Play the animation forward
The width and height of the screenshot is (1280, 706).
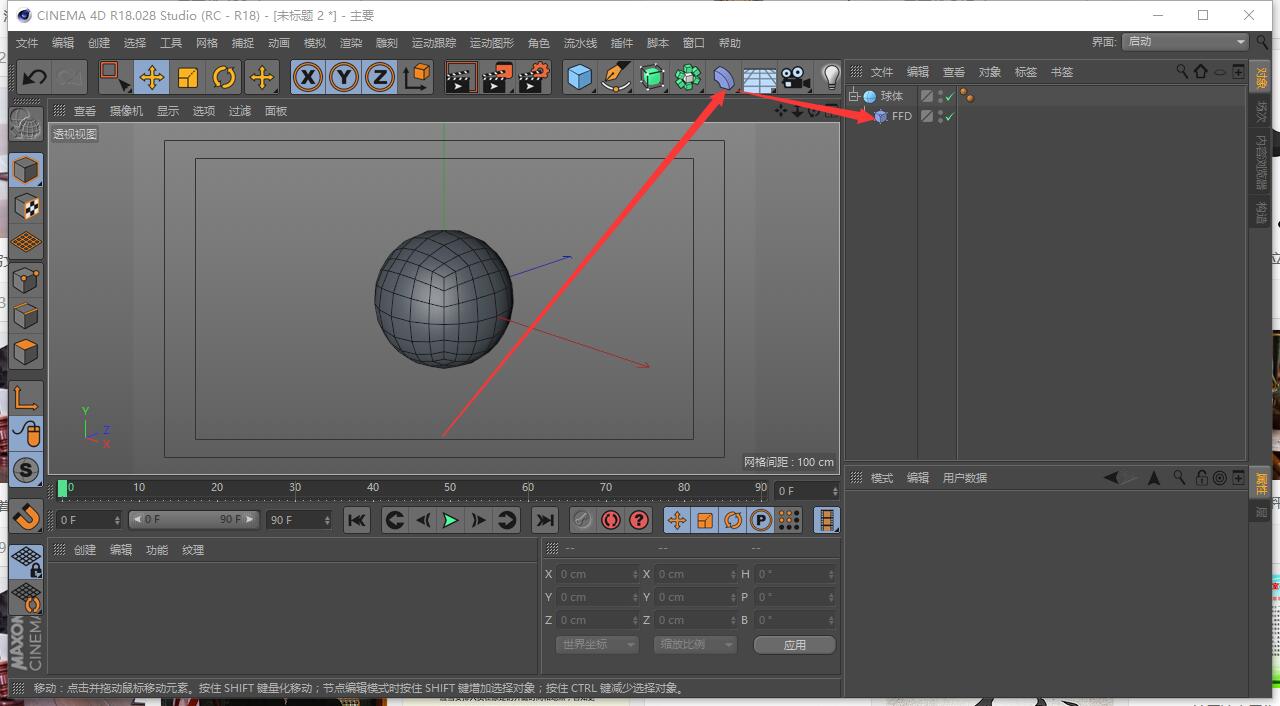[x=451, y=520]
